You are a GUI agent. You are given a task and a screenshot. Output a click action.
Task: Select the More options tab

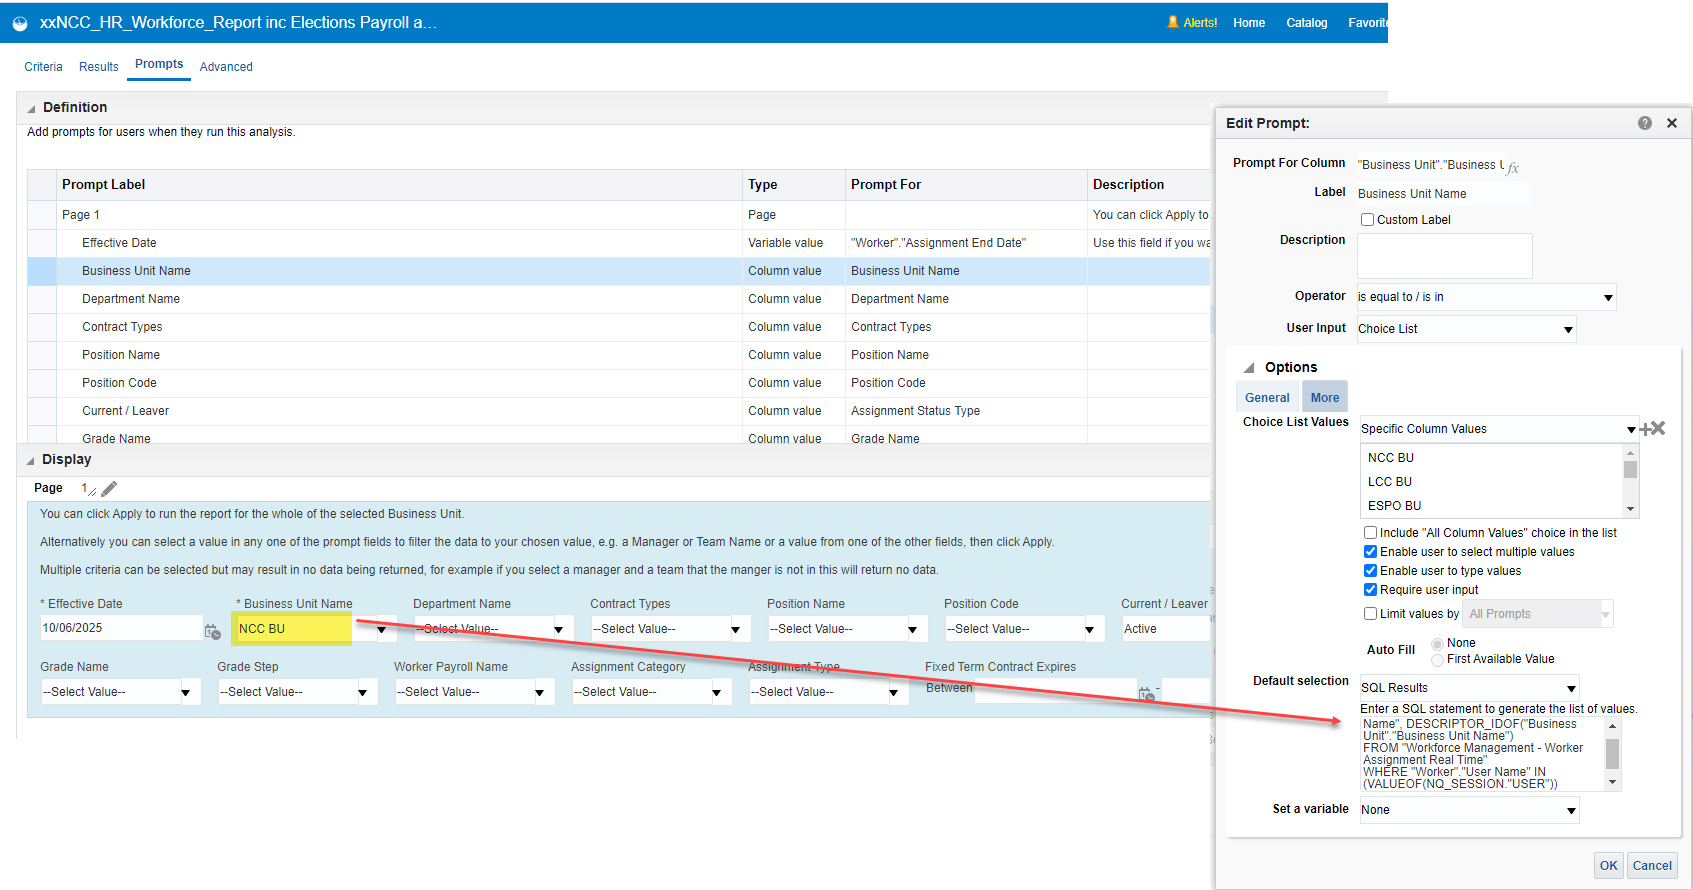(x=1325, y=397)
